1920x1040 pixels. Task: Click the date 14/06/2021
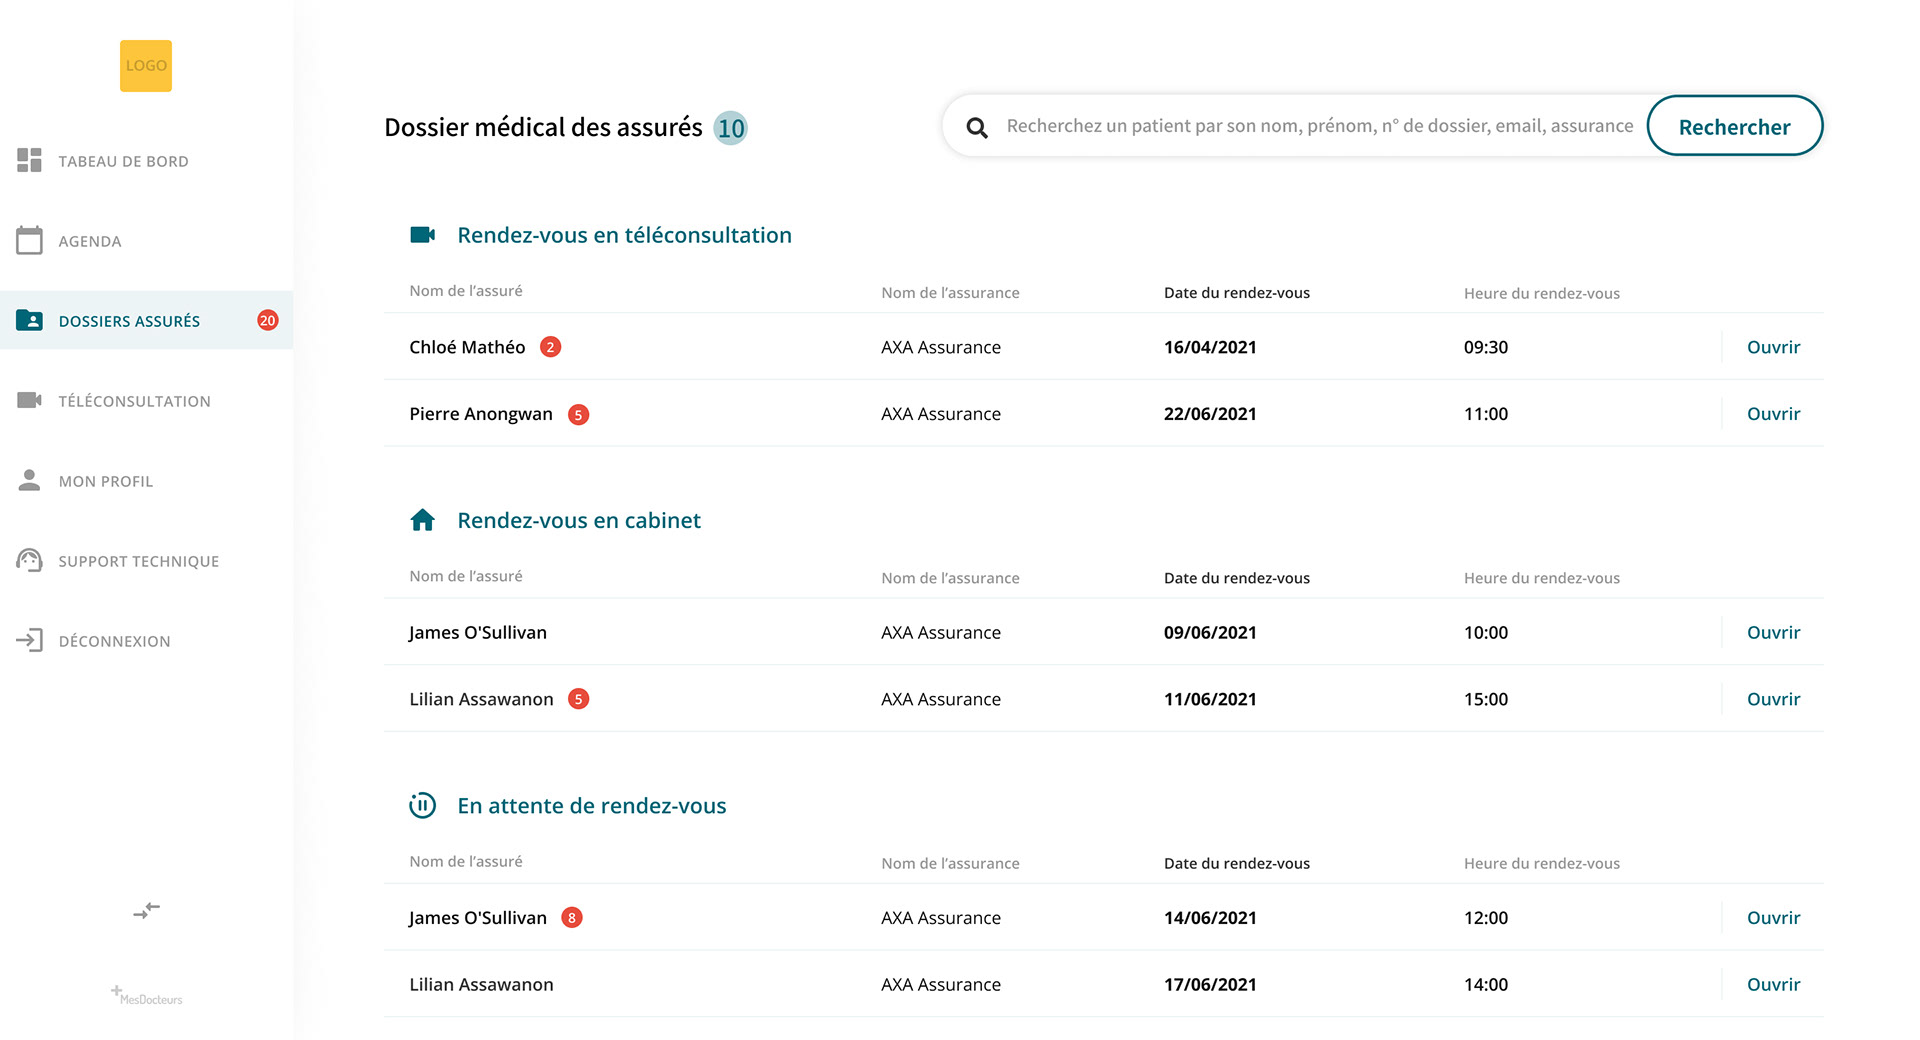[1210, 918]
